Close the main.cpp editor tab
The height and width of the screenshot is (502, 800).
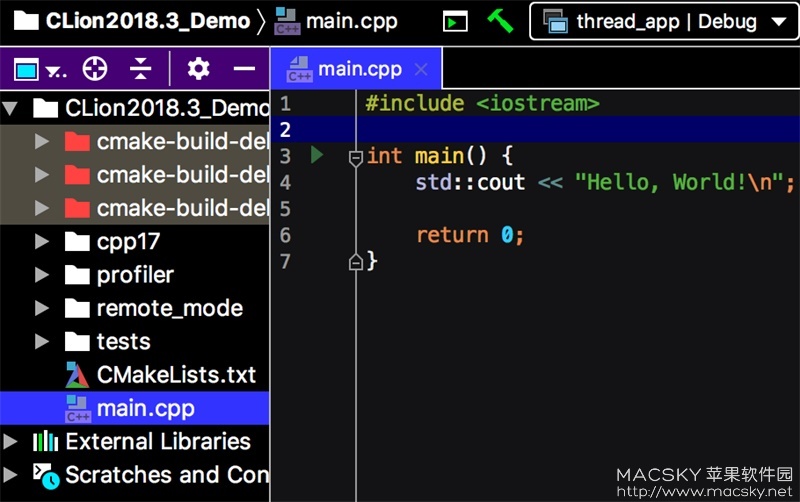pos(421,69)
